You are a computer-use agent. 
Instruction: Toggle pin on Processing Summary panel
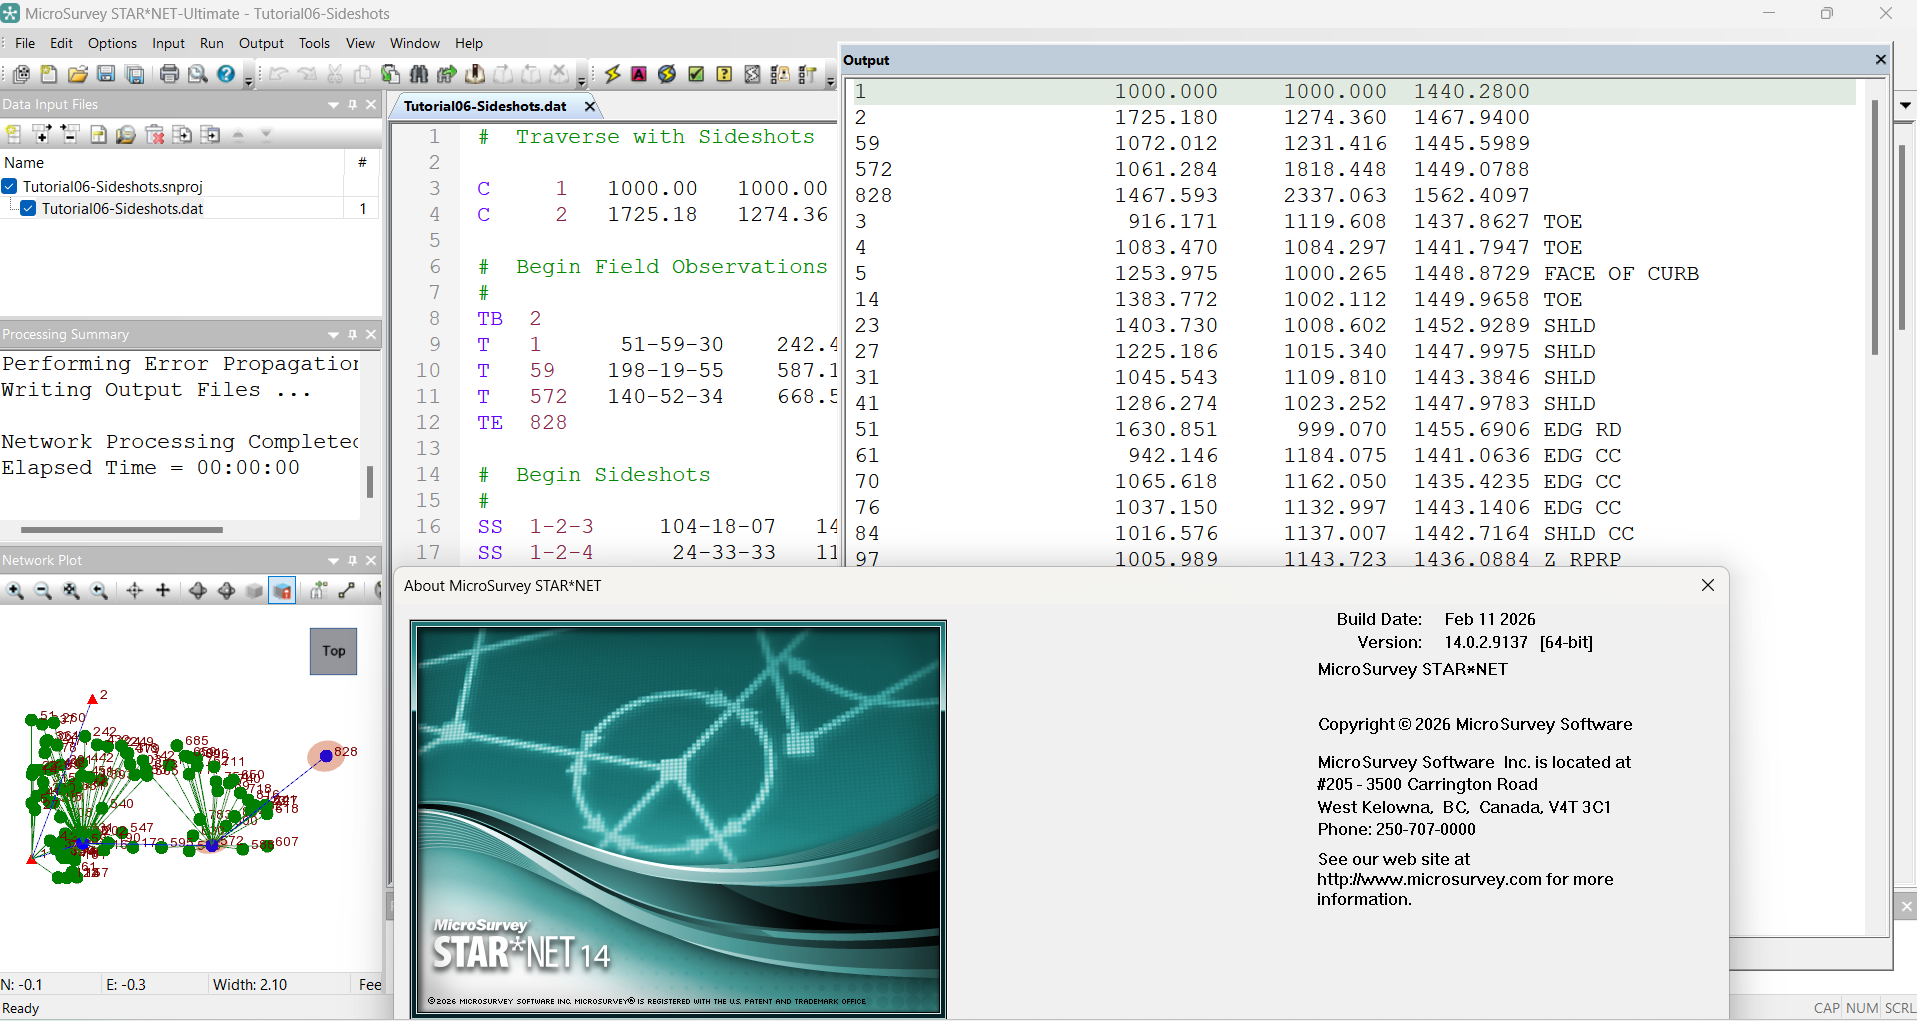point(352,334)
